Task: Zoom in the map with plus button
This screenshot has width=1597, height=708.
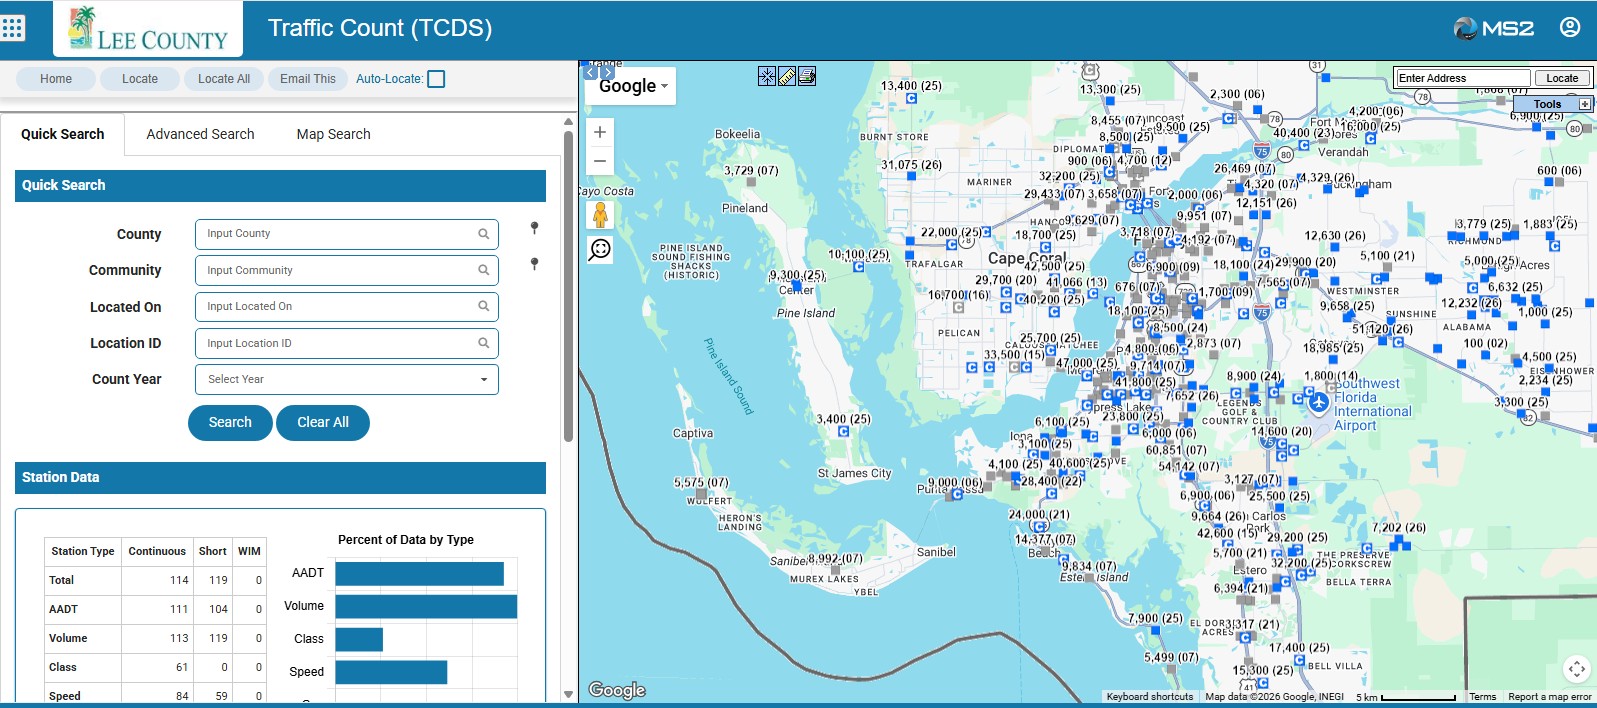Action: point(600,132)
